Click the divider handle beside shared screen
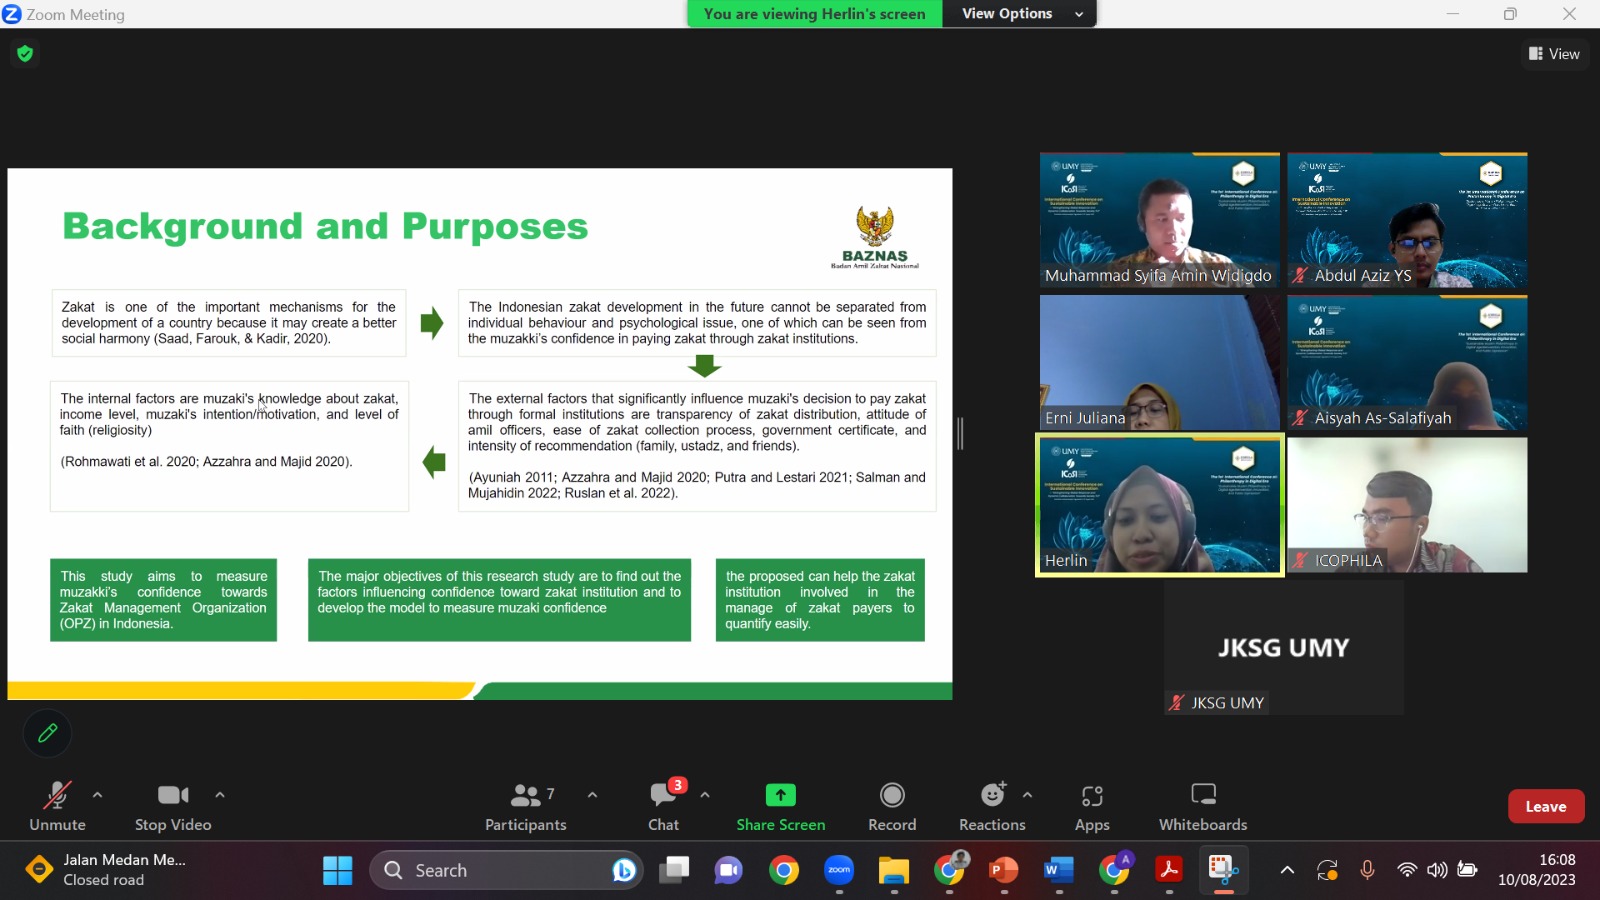1600x900 pixels. click(x=960, y=433)
